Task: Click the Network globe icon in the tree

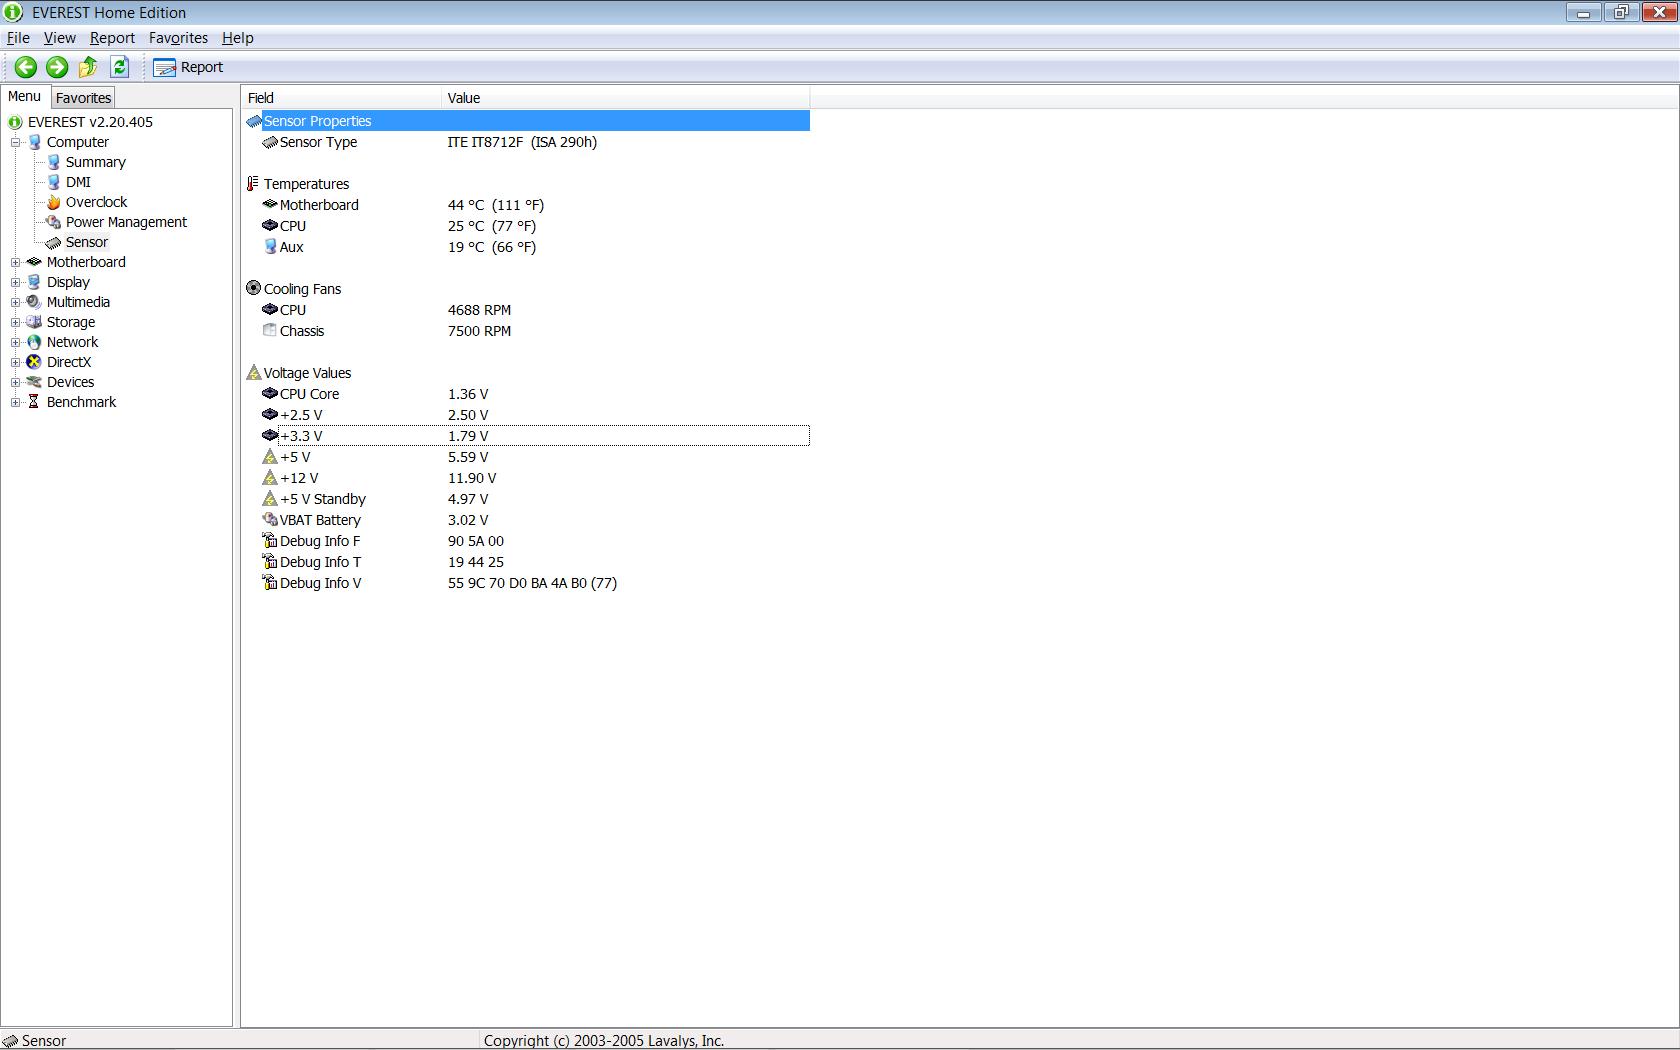Action: [x=34, y=342]
